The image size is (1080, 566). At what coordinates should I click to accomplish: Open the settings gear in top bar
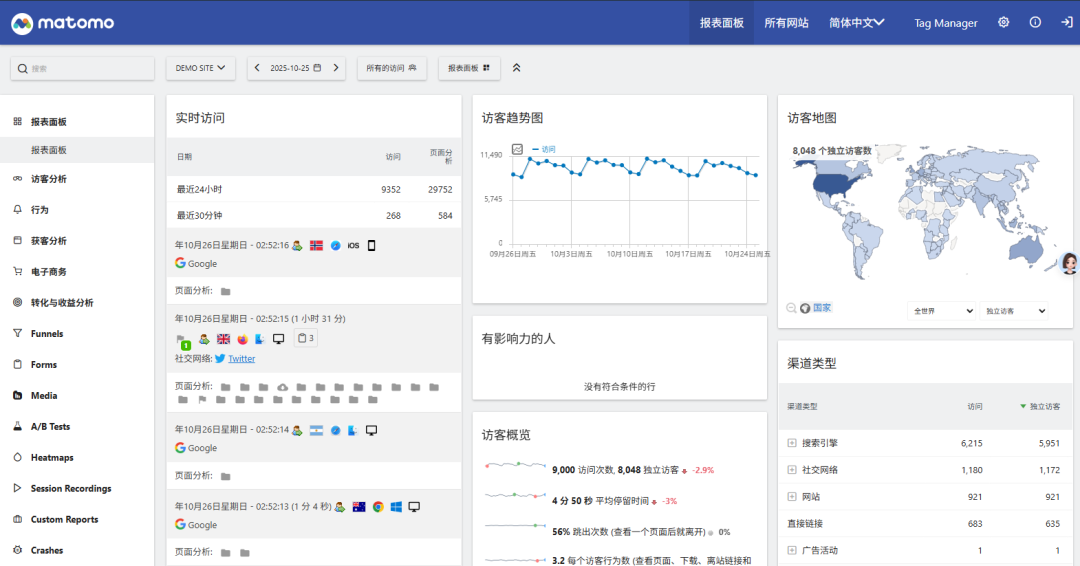pyautogui.click(x=1003, y=22)
